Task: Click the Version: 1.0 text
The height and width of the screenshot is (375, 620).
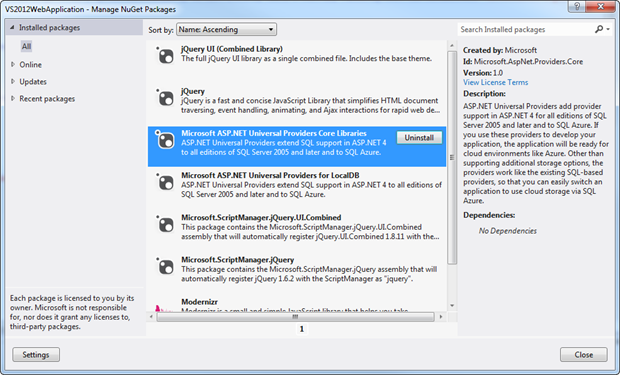Action: coord(483,73)
